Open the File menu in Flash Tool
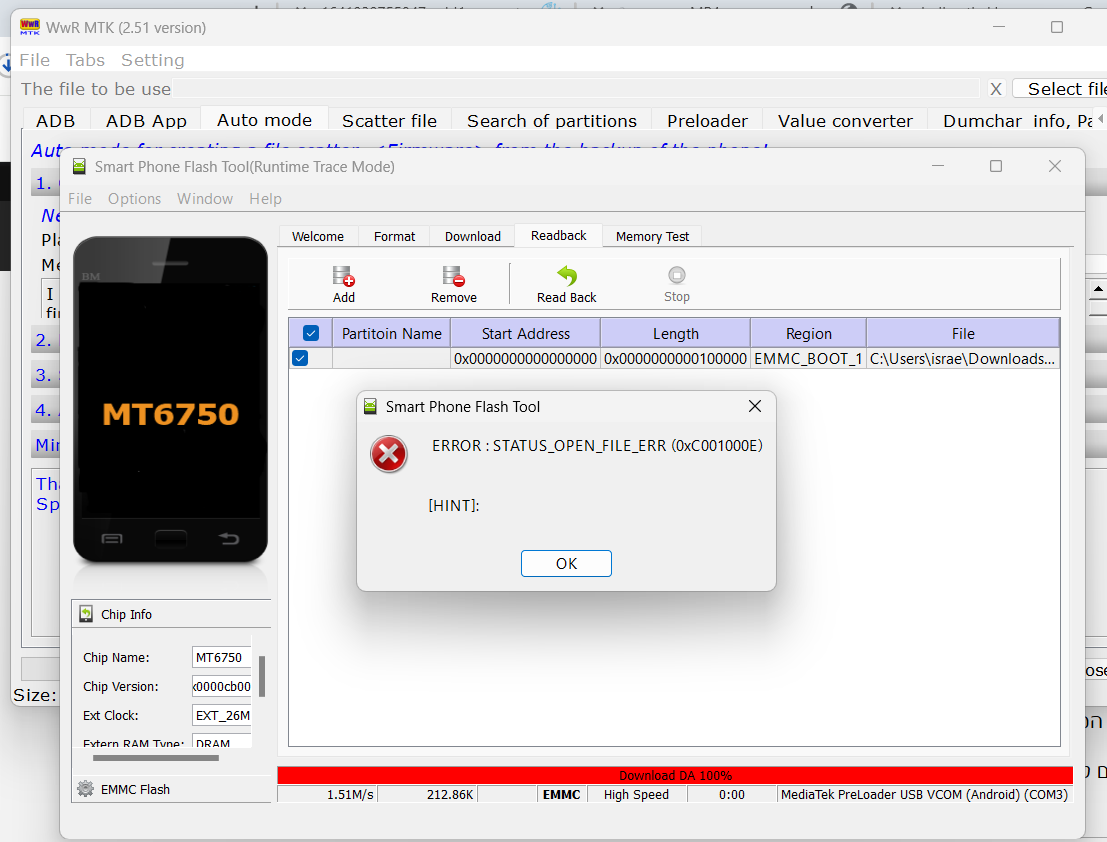1107x842 pixels. coord(80,199)
